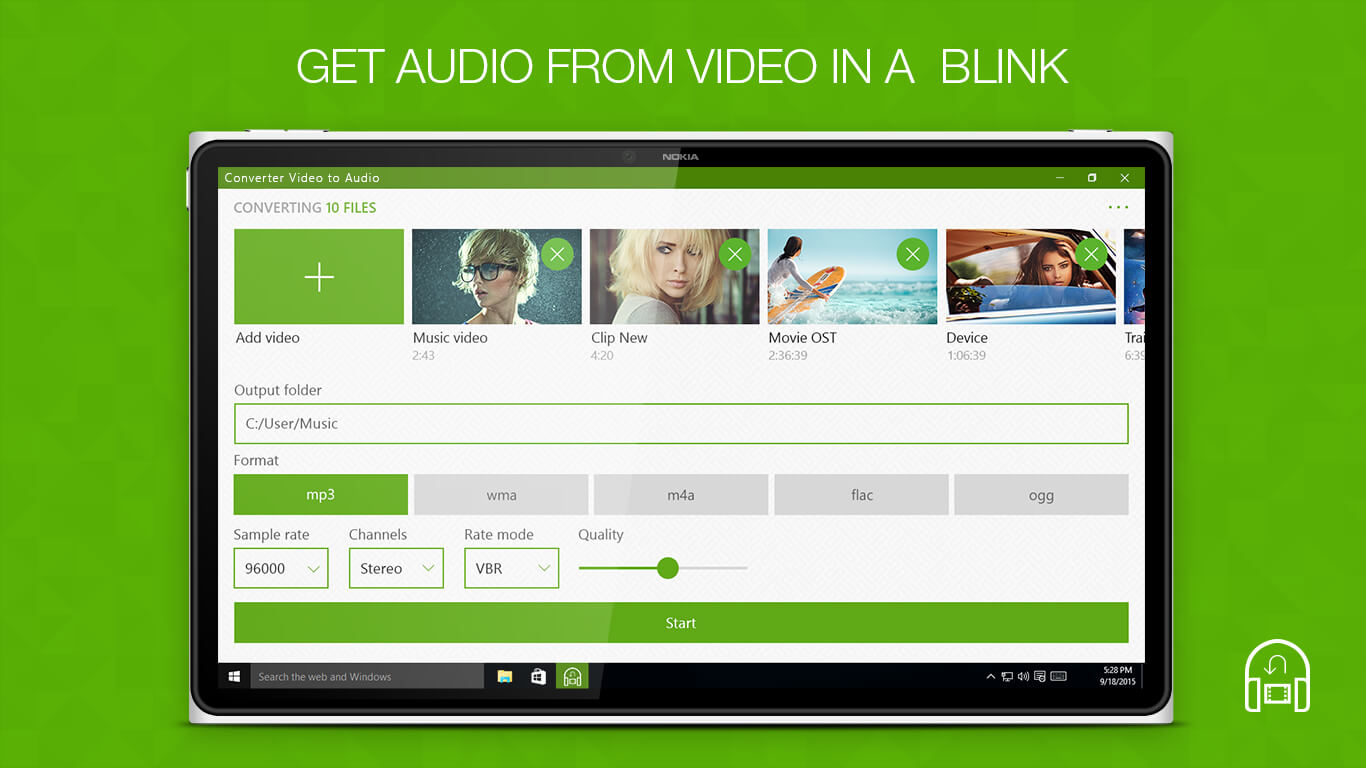Viewport: 1366px width, 768px height.
Task: Click the Output folder path field
Action: point(681,424)
